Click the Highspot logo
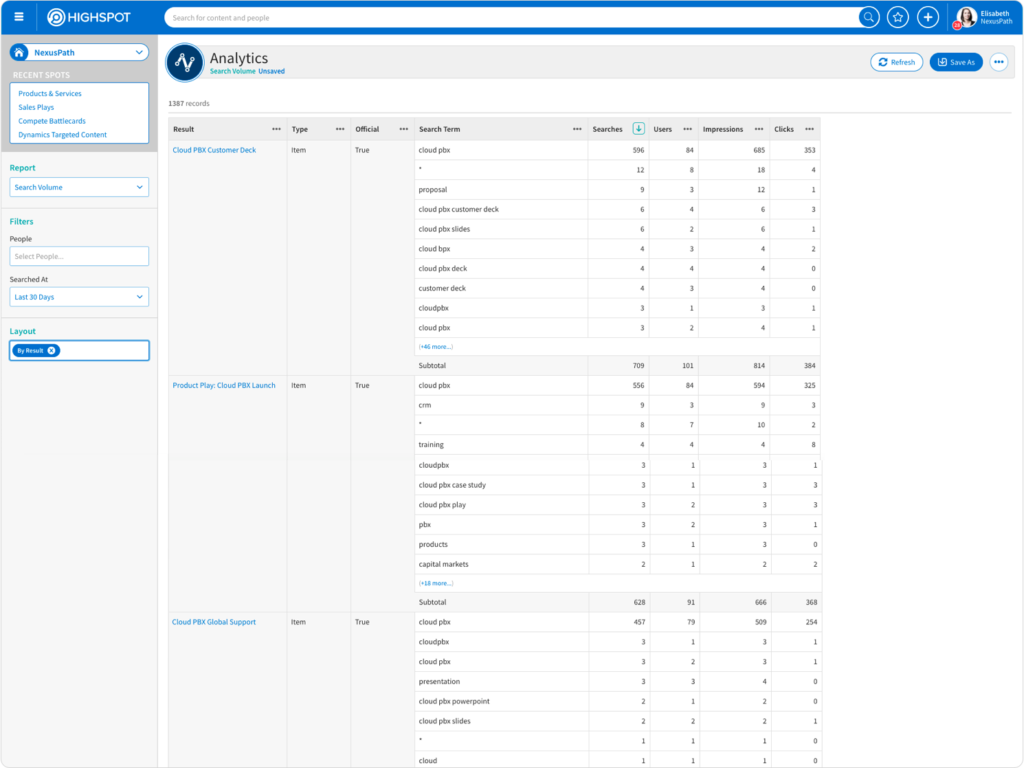This screenshot has width=1024, height=768. pyautogui.click(x=89, y=18)
